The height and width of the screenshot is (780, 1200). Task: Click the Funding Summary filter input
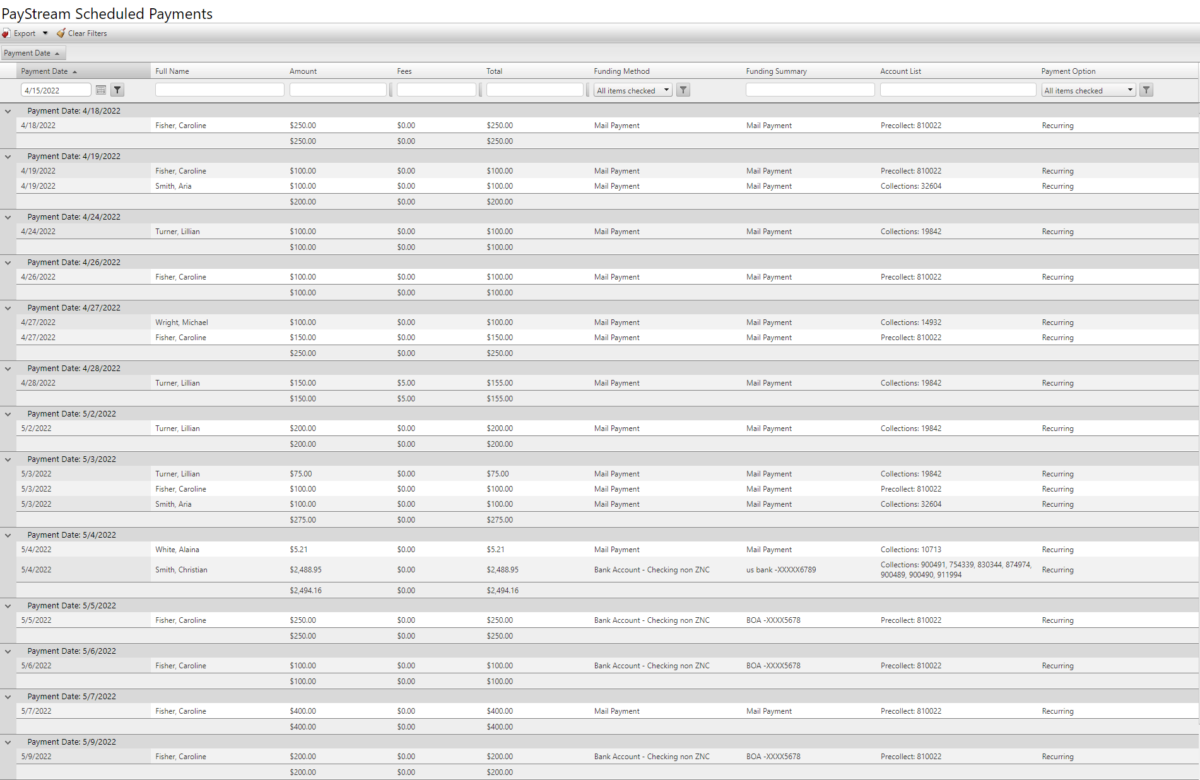pyautogui.click(x=810, y=90)
